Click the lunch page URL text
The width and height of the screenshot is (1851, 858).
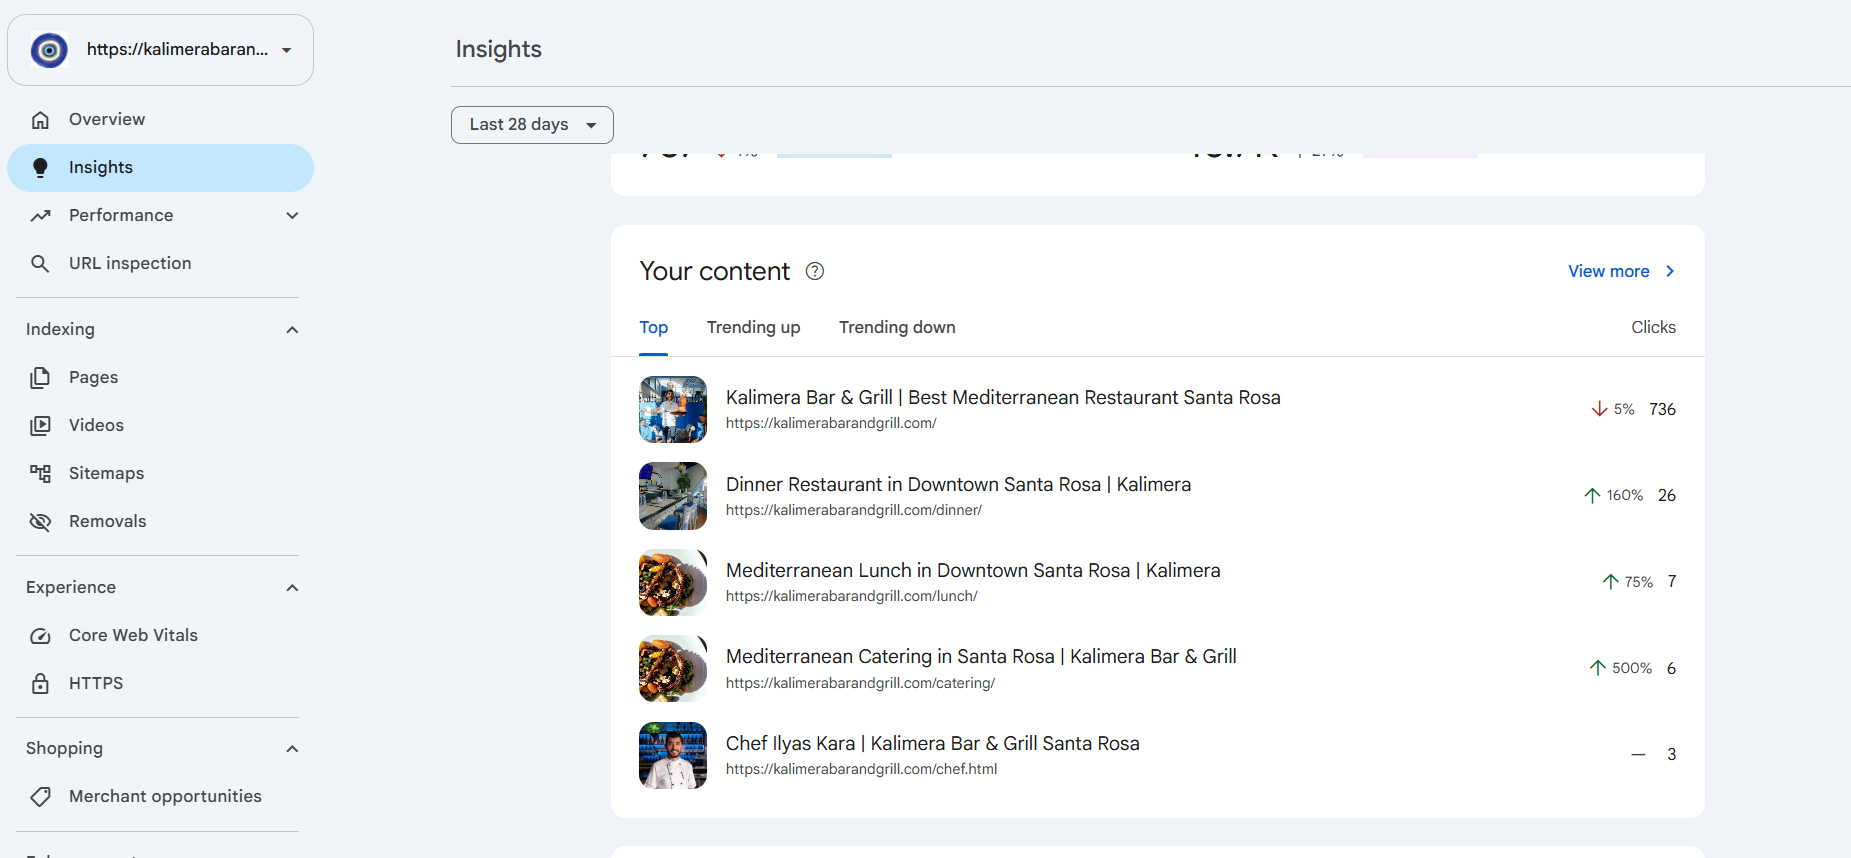coord(851,596)
